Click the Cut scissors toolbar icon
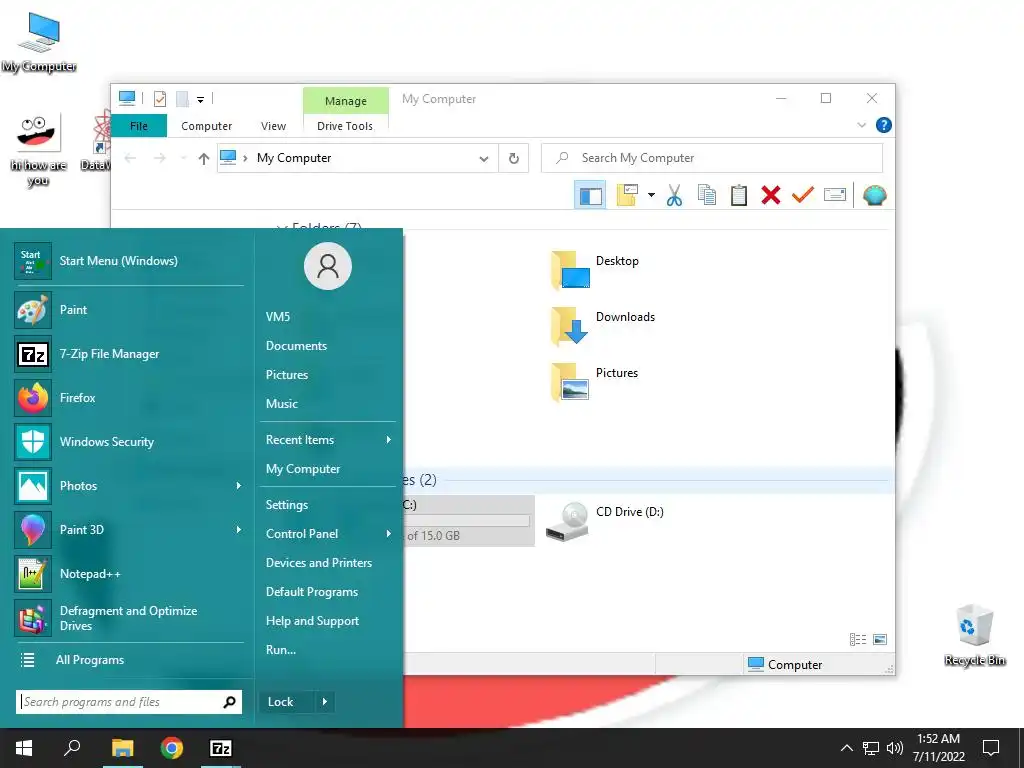The width and height of the screenshot is (1024, 768). click(674, 195)
